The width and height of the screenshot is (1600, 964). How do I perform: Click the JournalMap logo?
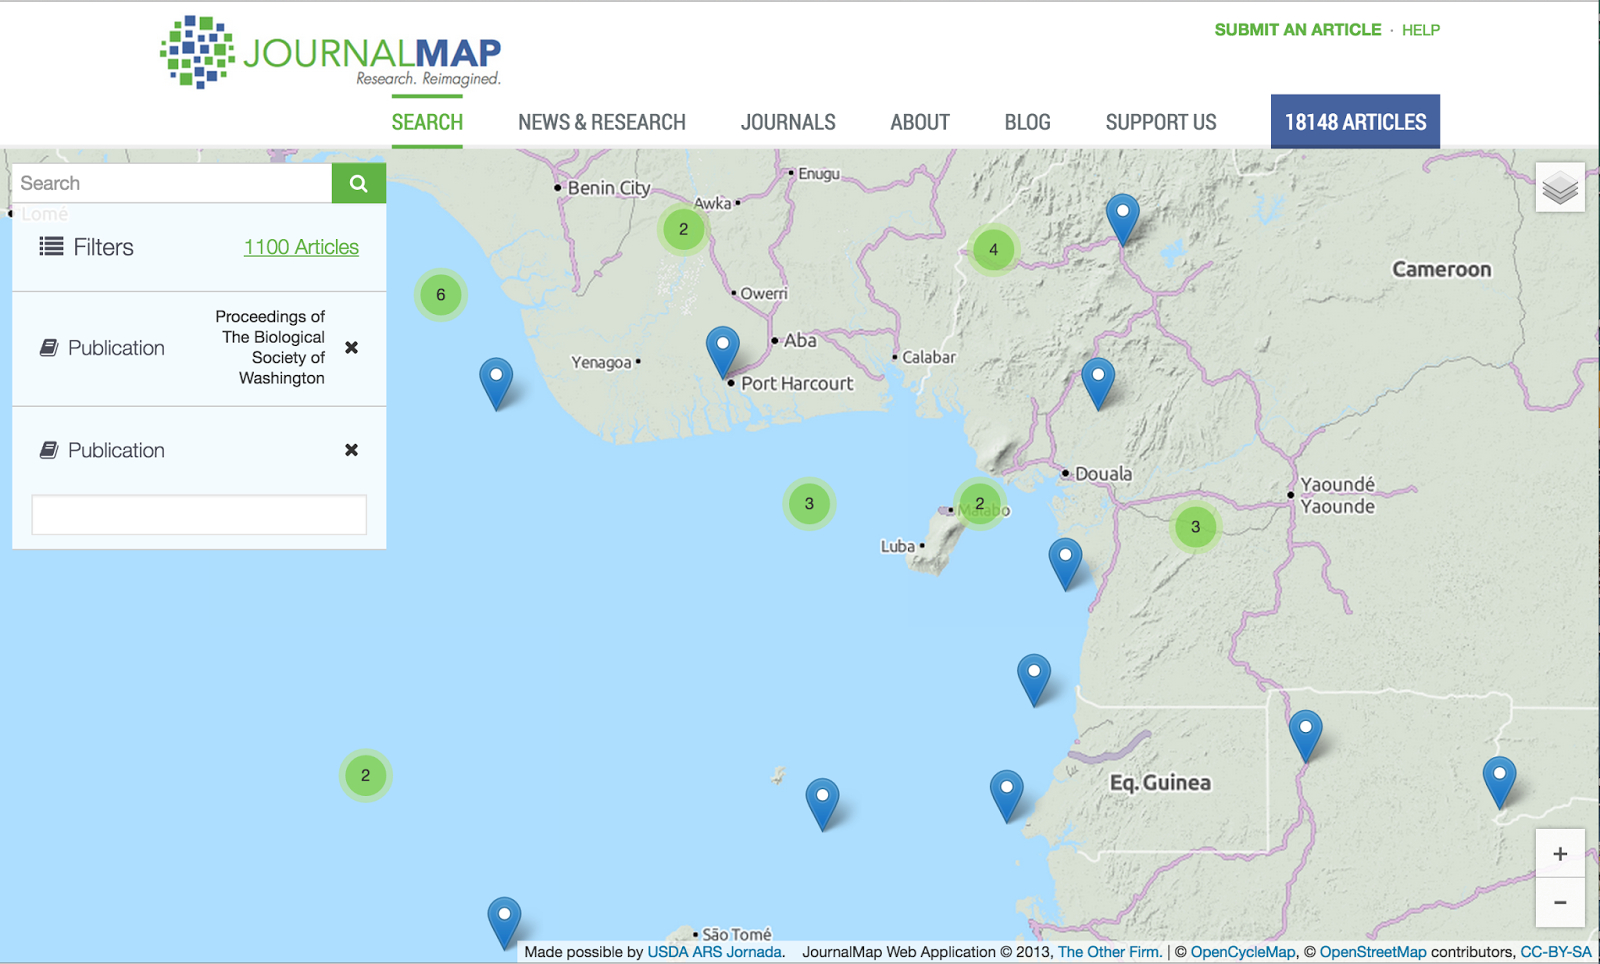[x=331, y=53]
